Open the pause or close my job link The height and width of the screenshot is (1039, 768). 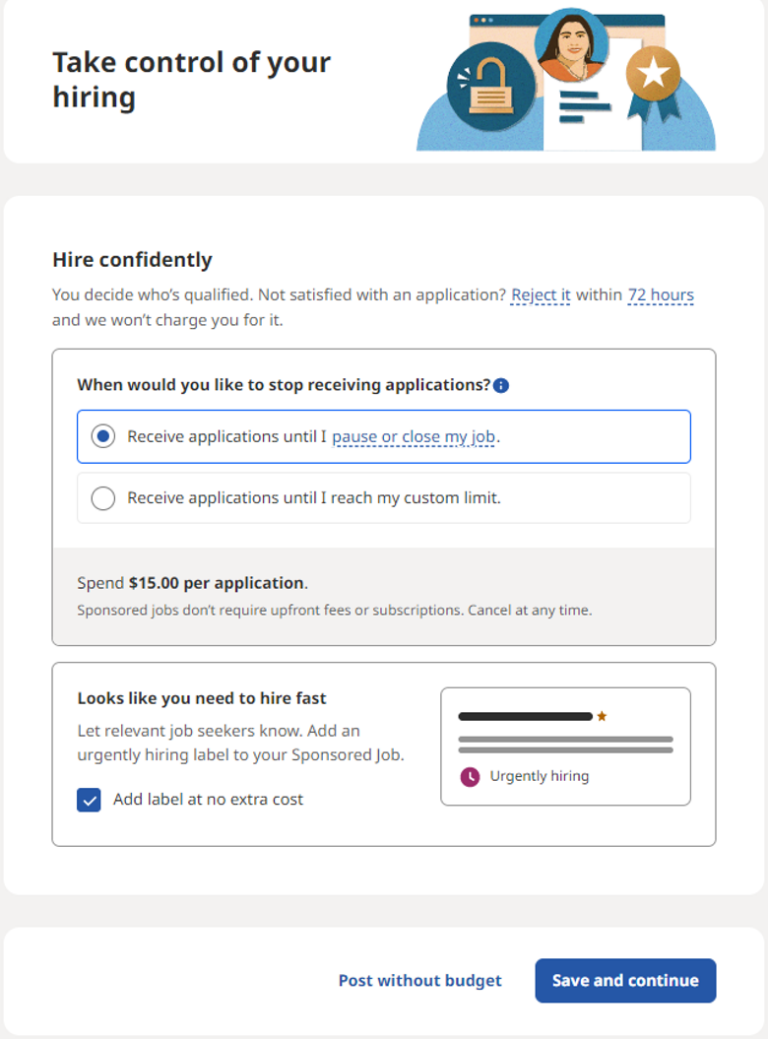click(x=414, y=437)
